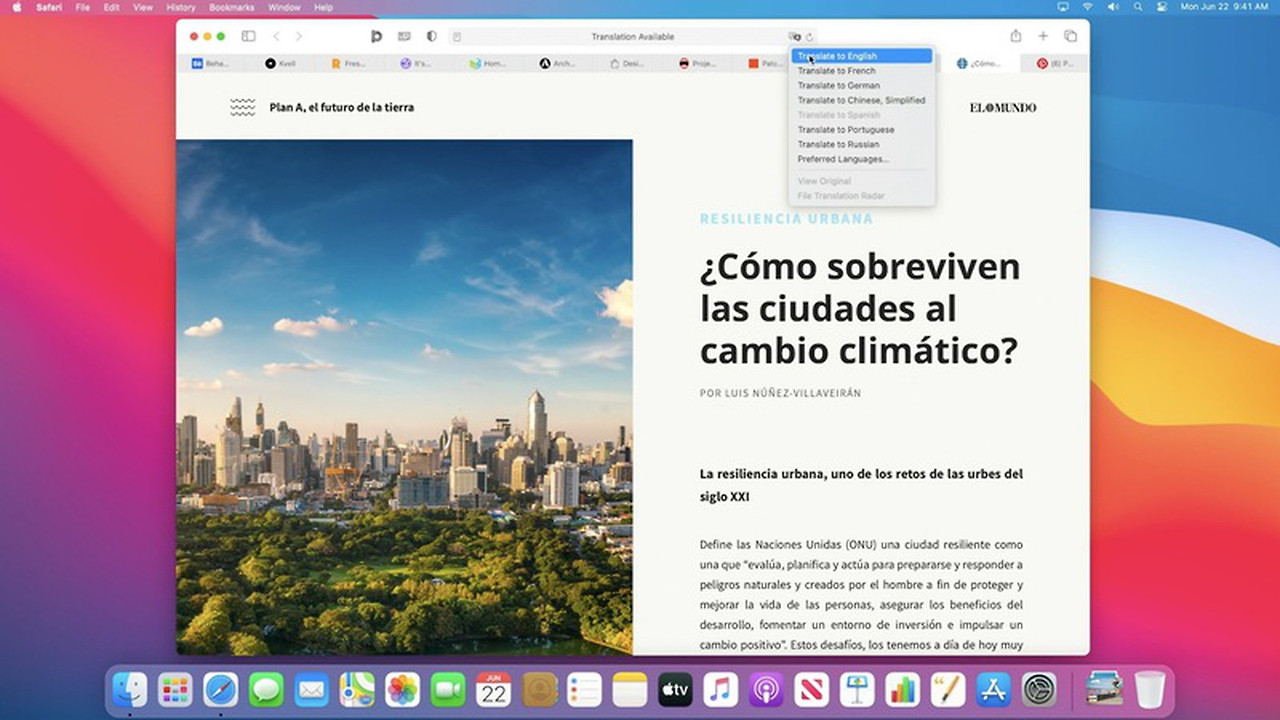1280x720 pixels.
Task: Click the translate icon in address bar
Action: coord(794,37)
